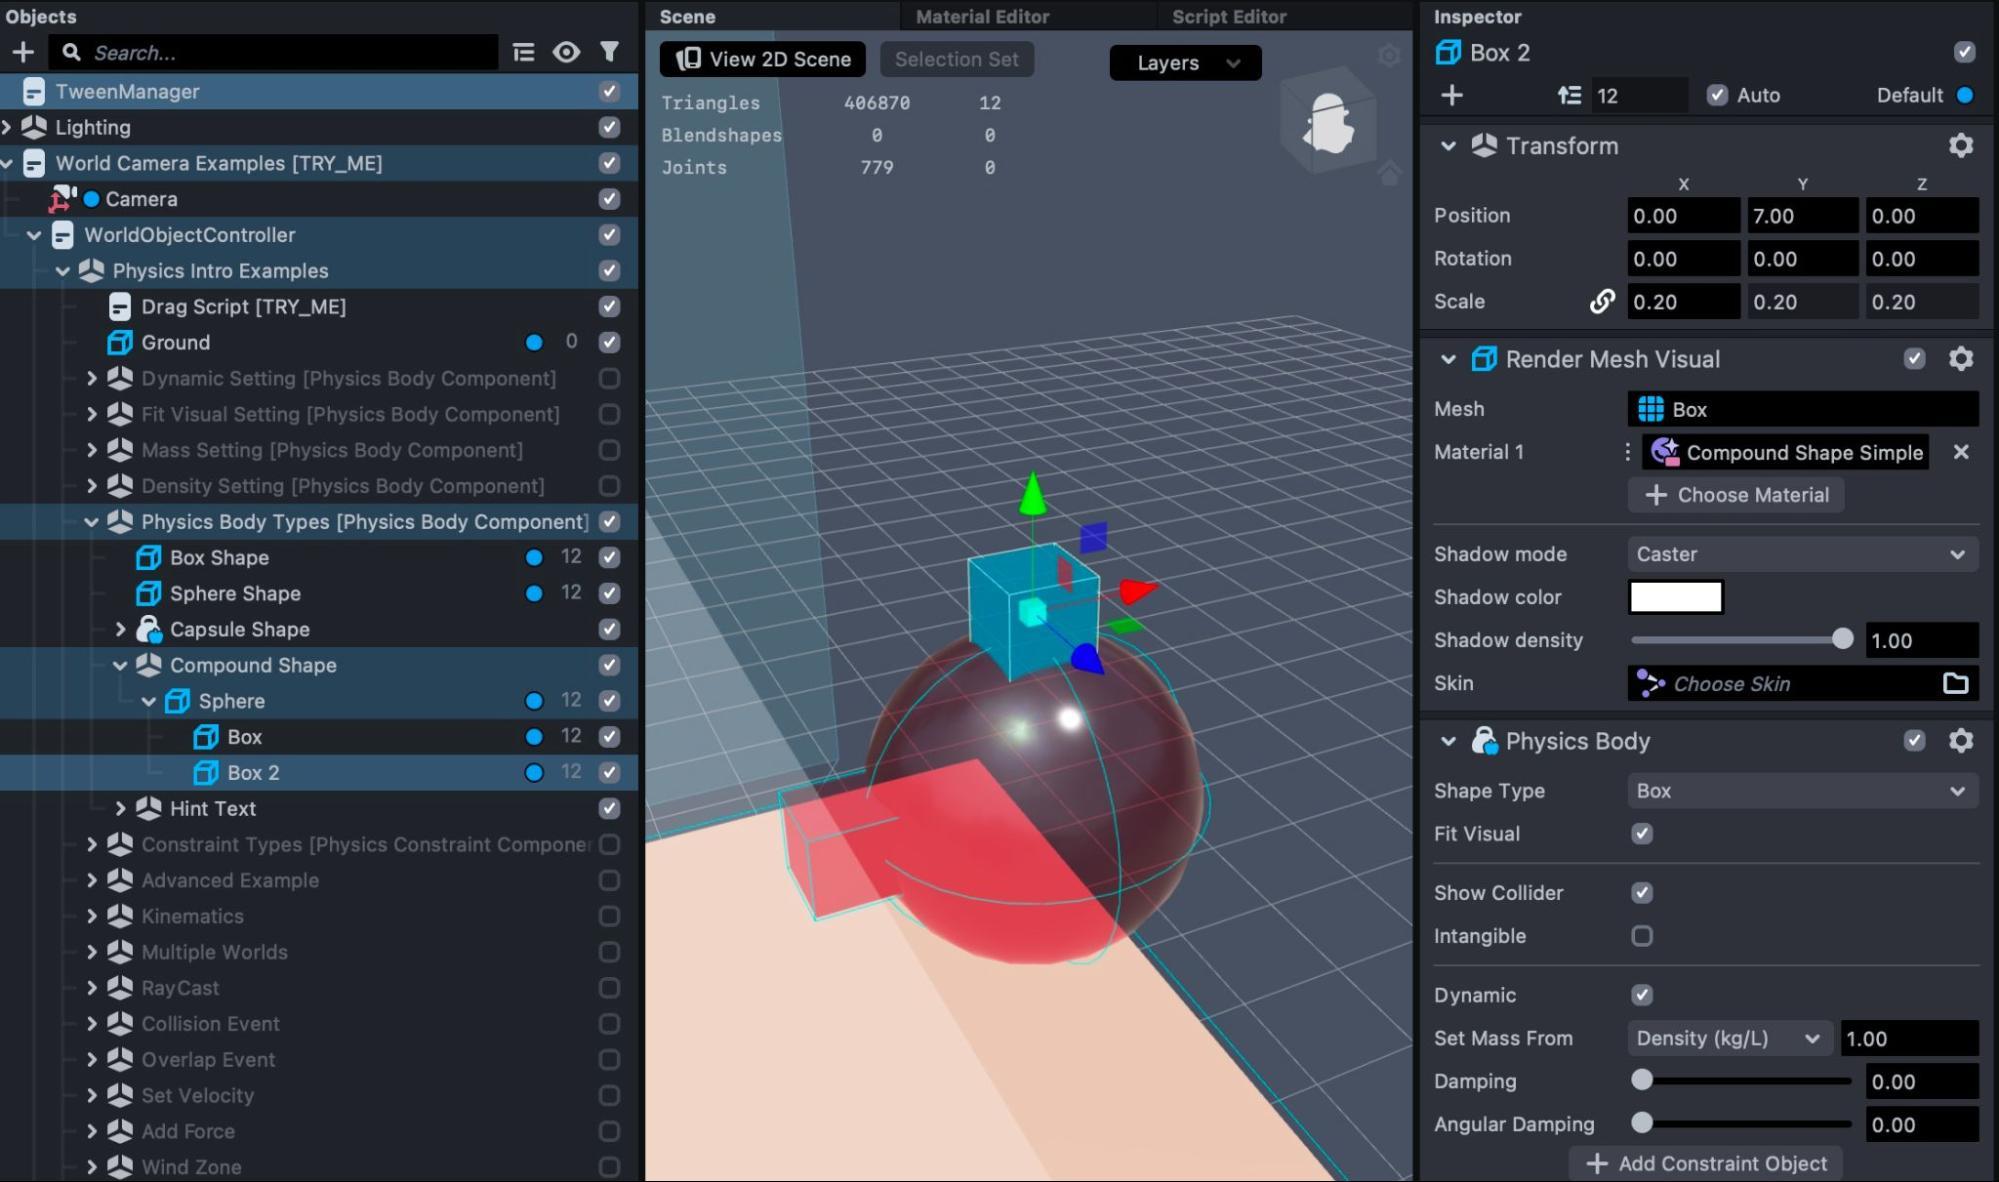This screenshot has height=1182, width=1999.
Task: Open the Shadow mode Caster dropdown
Action: click(x=1802, y=554)
